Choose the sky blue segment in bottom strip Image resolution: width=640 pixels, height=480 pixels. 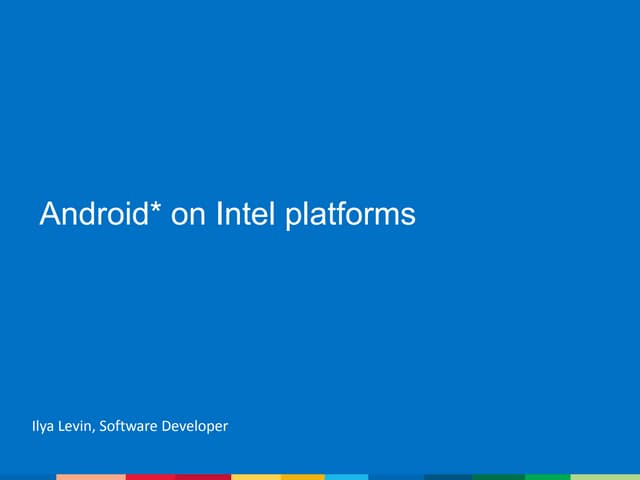[346, 477]
